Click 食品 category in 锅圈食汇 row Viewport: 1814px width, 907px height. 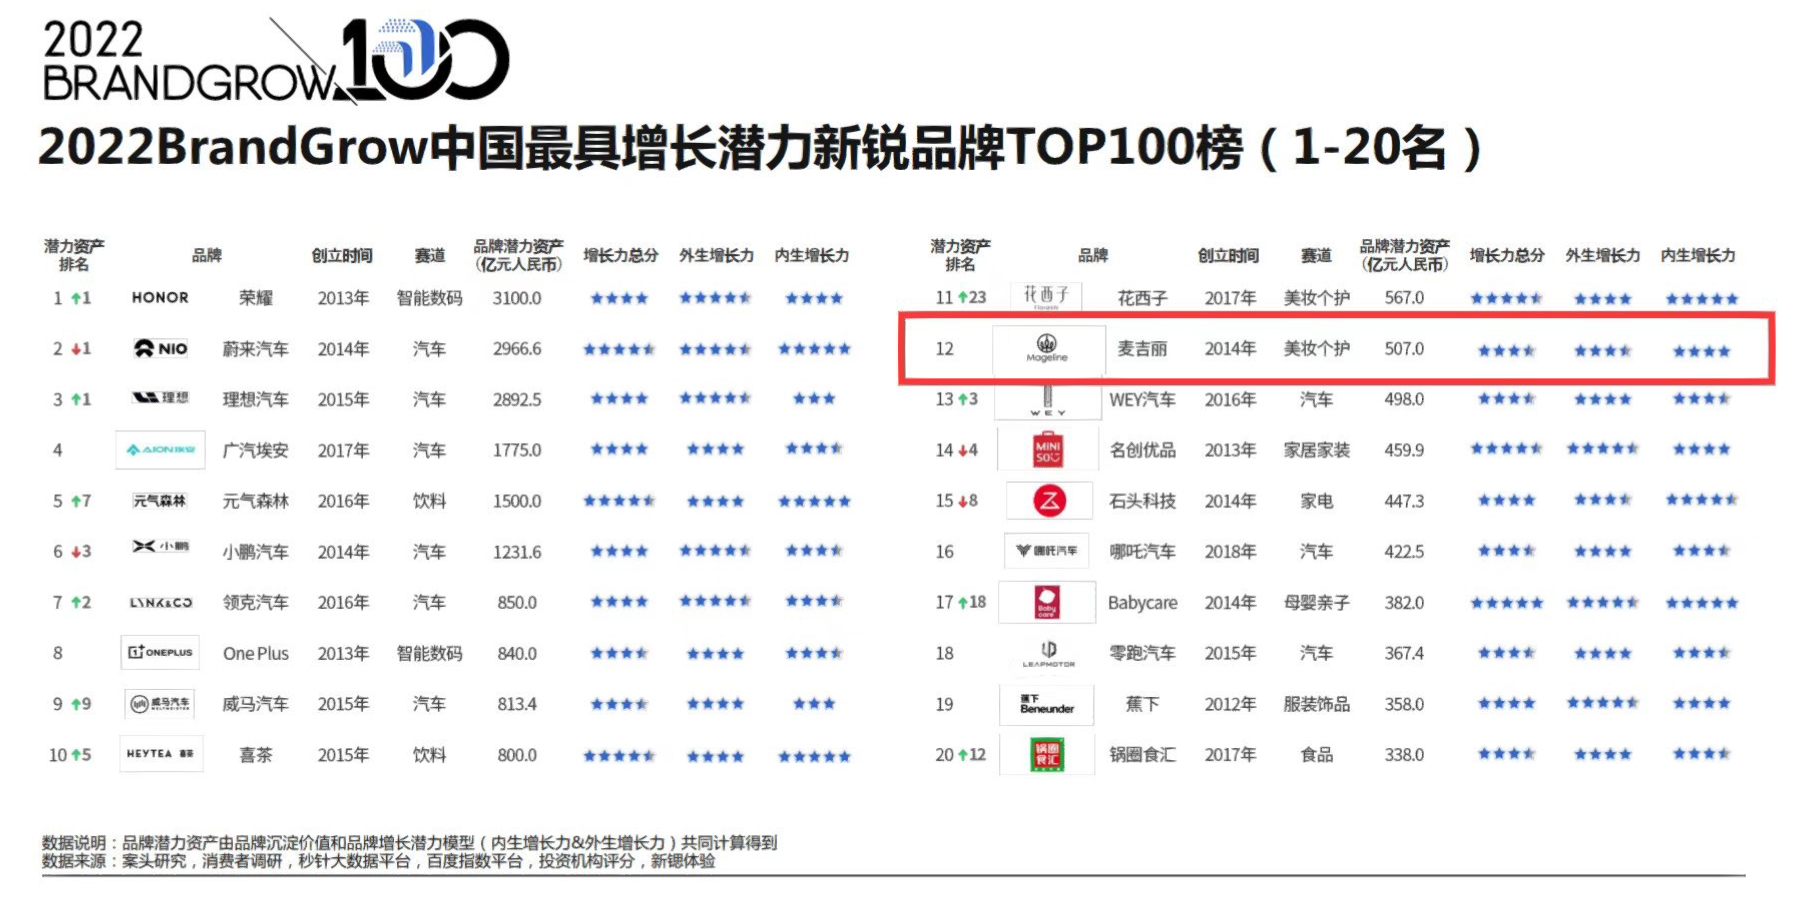coord(1316,755)
